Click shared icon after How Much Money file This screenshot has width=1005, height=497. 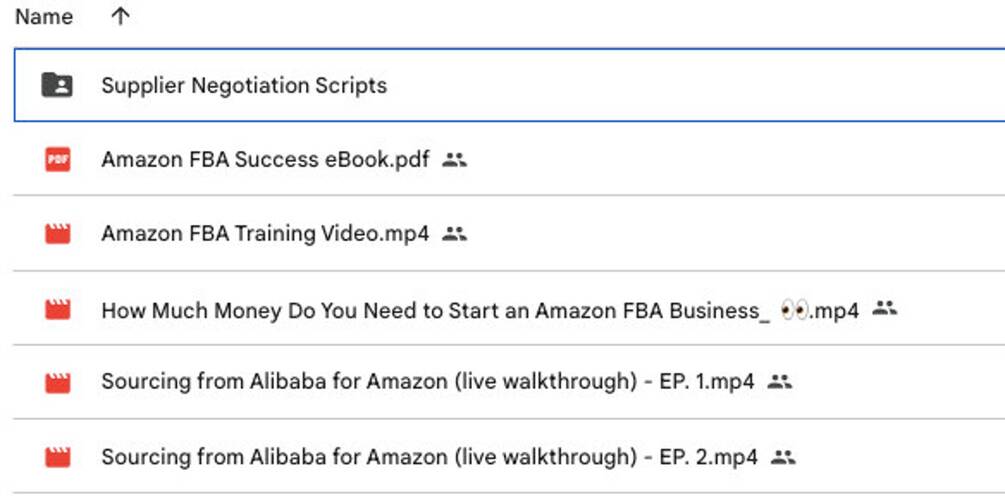[884, 309]
